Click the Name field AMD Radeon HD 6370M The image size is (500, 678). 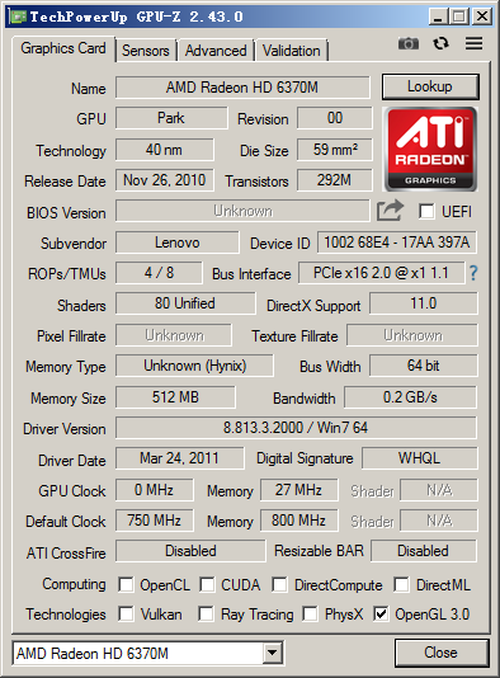(x=243, y=88)
